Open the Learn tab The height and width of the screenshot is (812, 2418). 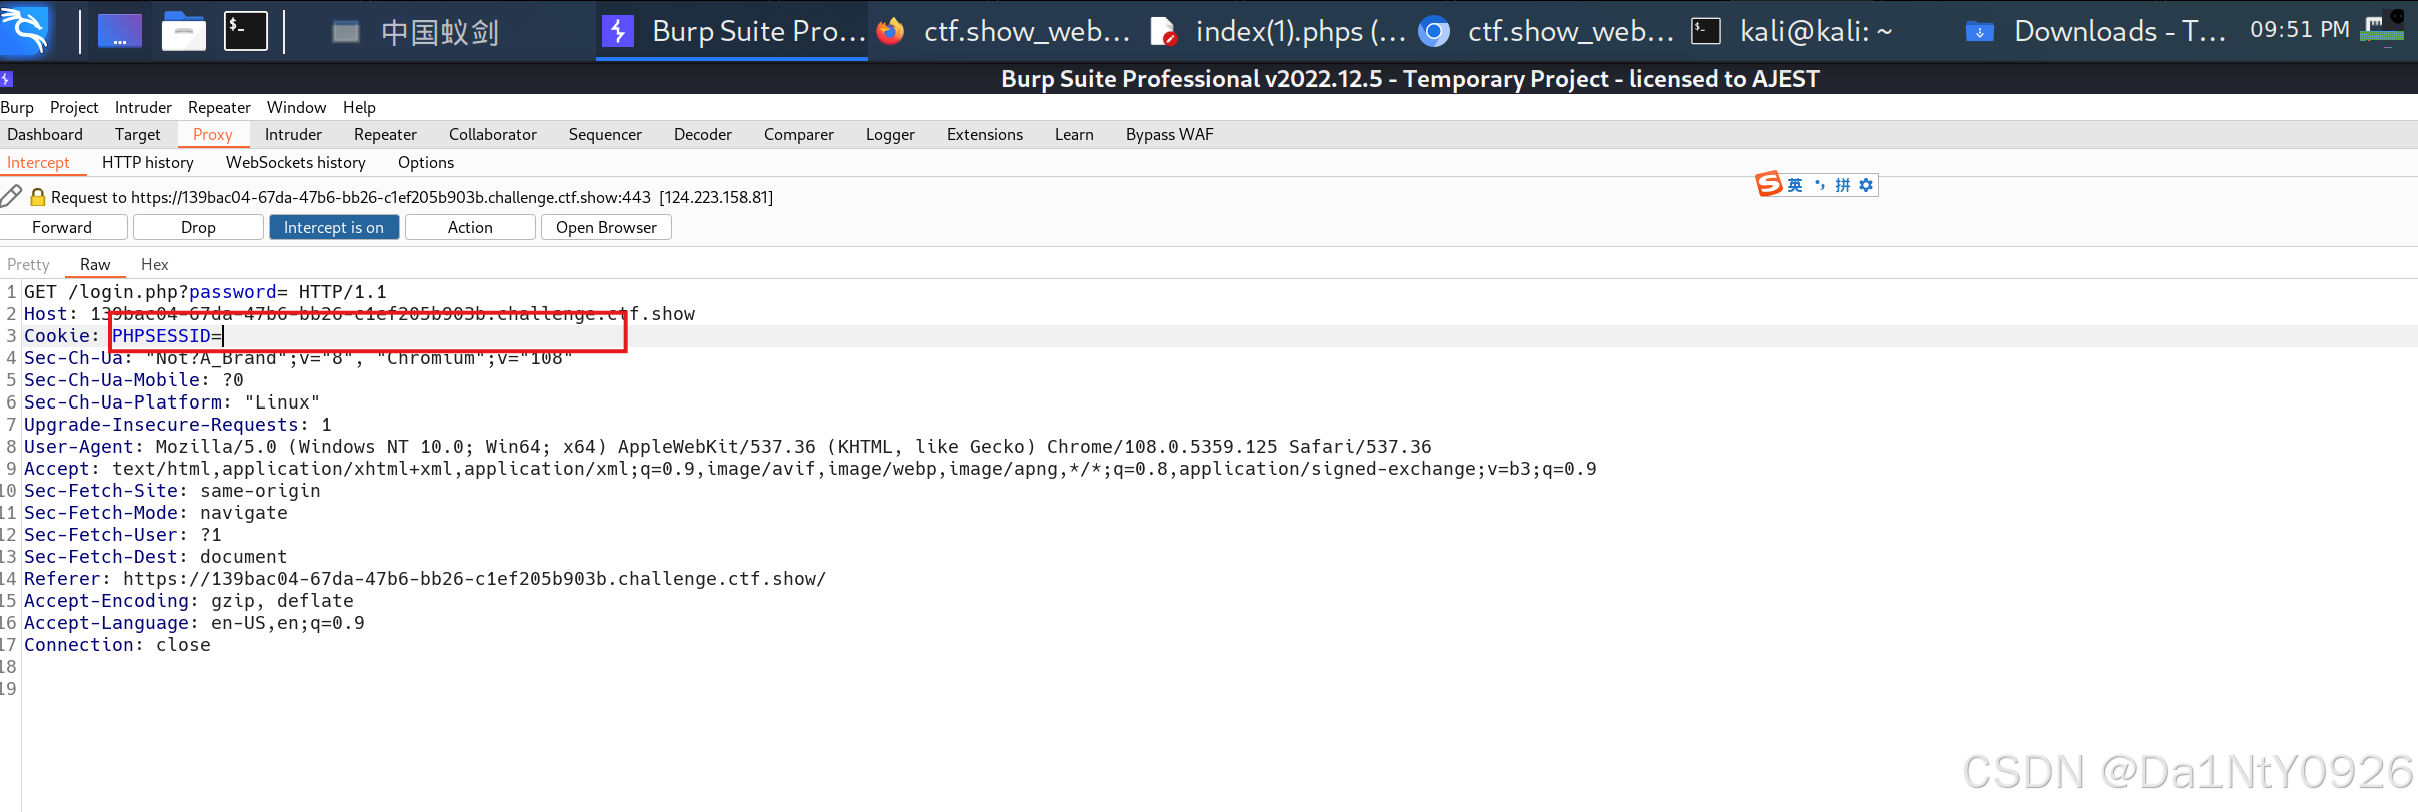coord(1074,134)
